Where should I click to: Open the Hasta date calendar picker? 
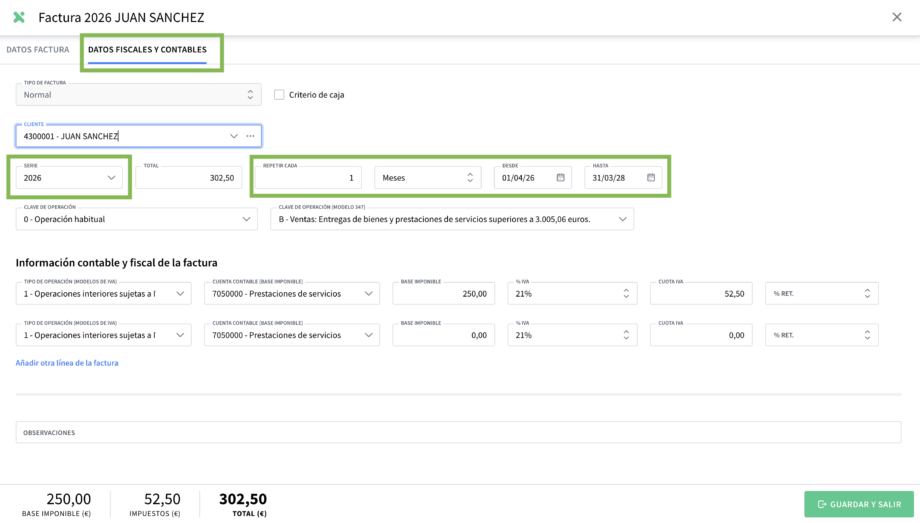pyautogui.click(x=650, y=178)
